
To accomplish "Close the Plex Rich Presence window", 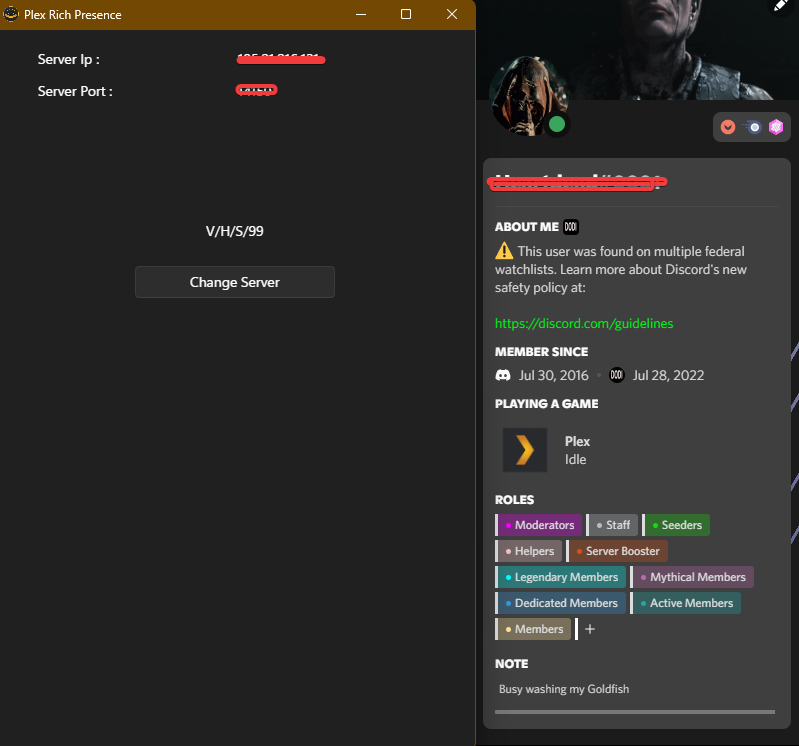I will 451,14.
